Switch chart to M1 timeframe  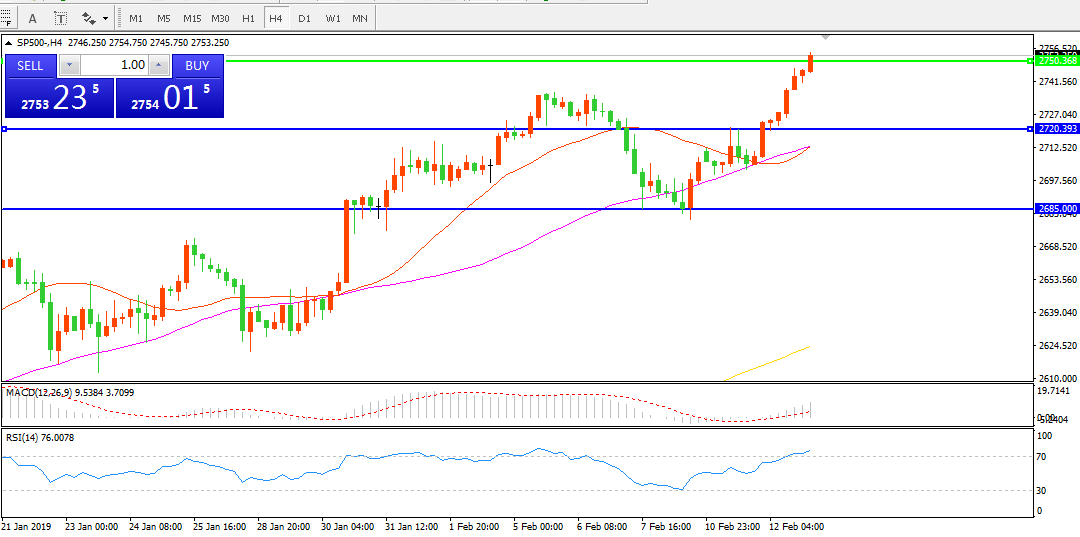pos(136,18)
